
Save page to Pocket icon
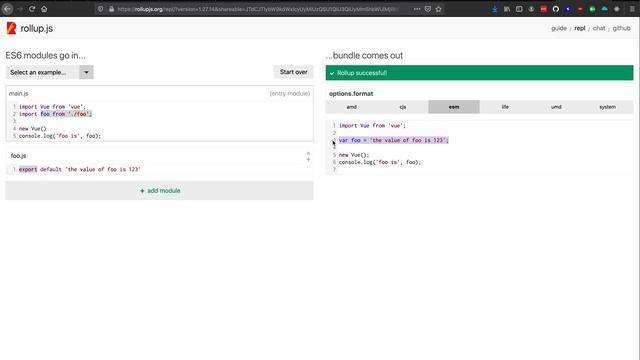tap(427, 9)
